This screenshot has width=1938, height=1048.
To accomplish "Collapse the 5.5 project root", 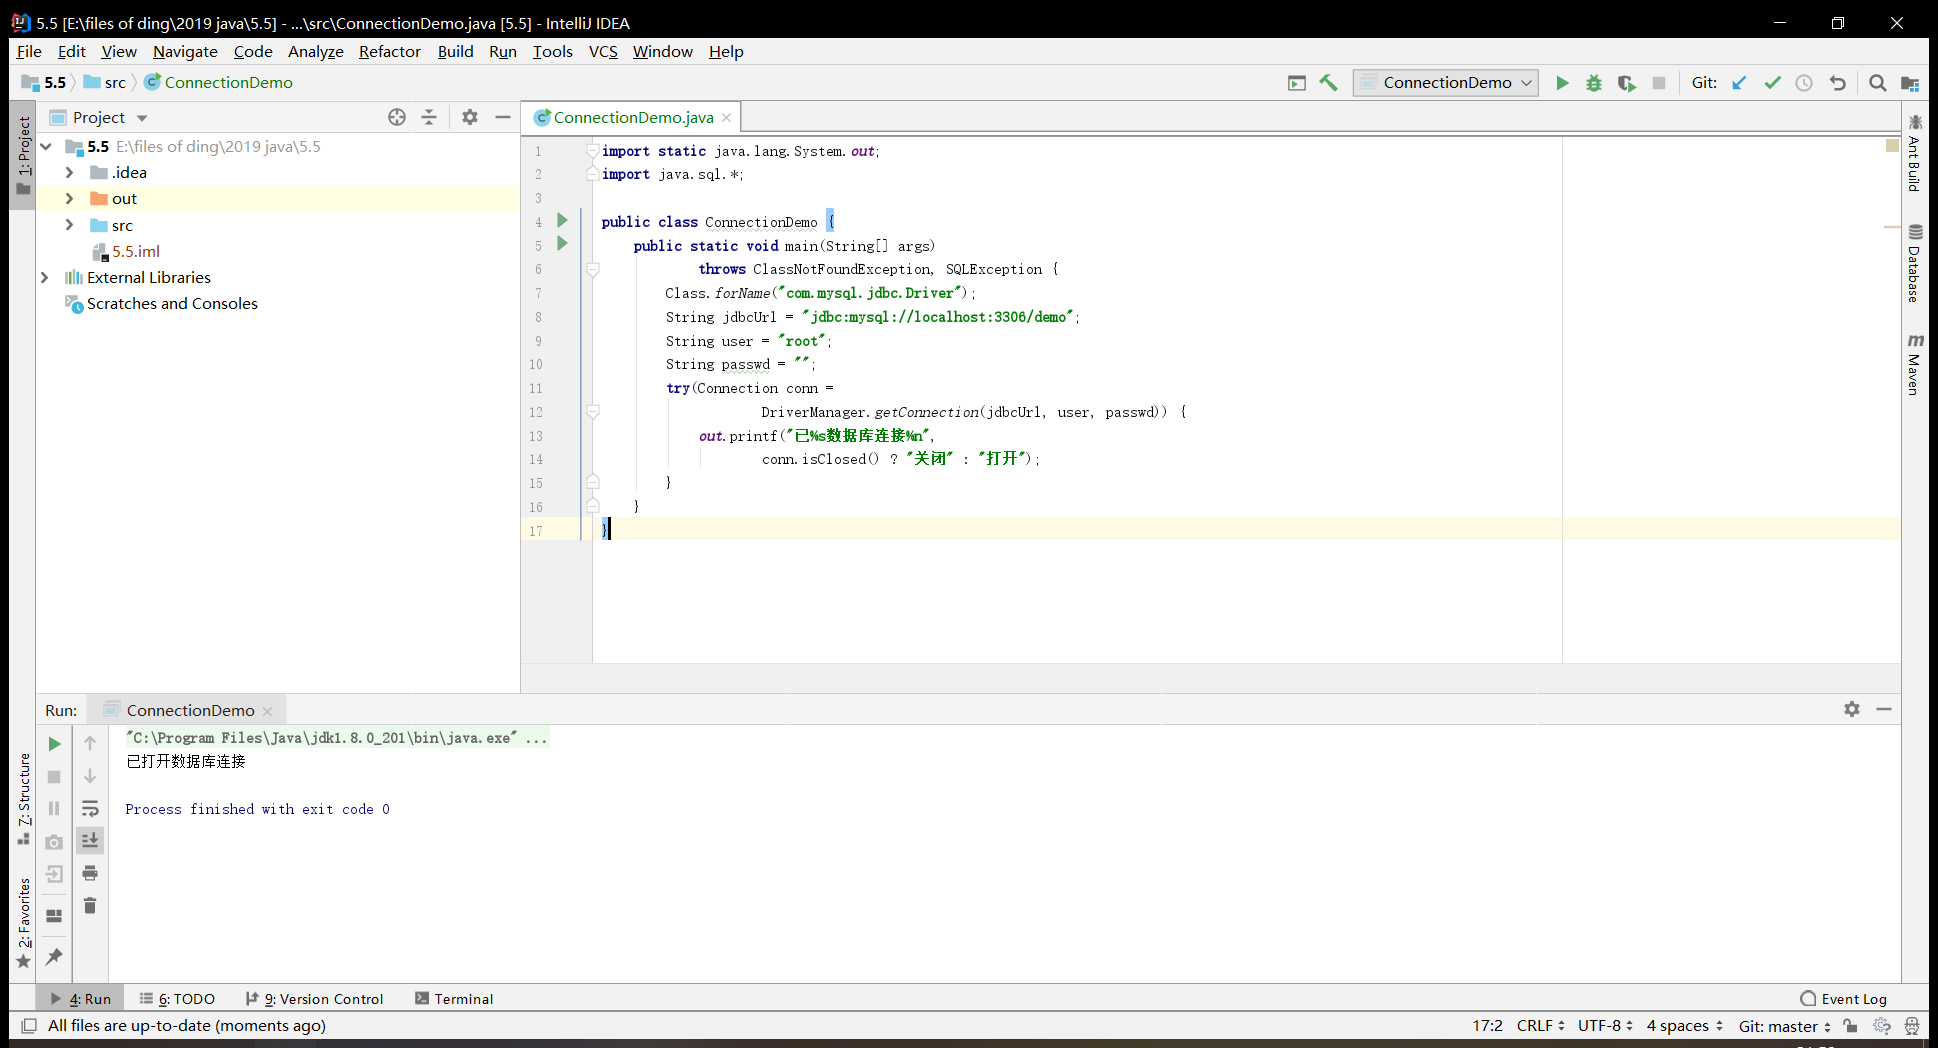I will [x=46, y=146].
